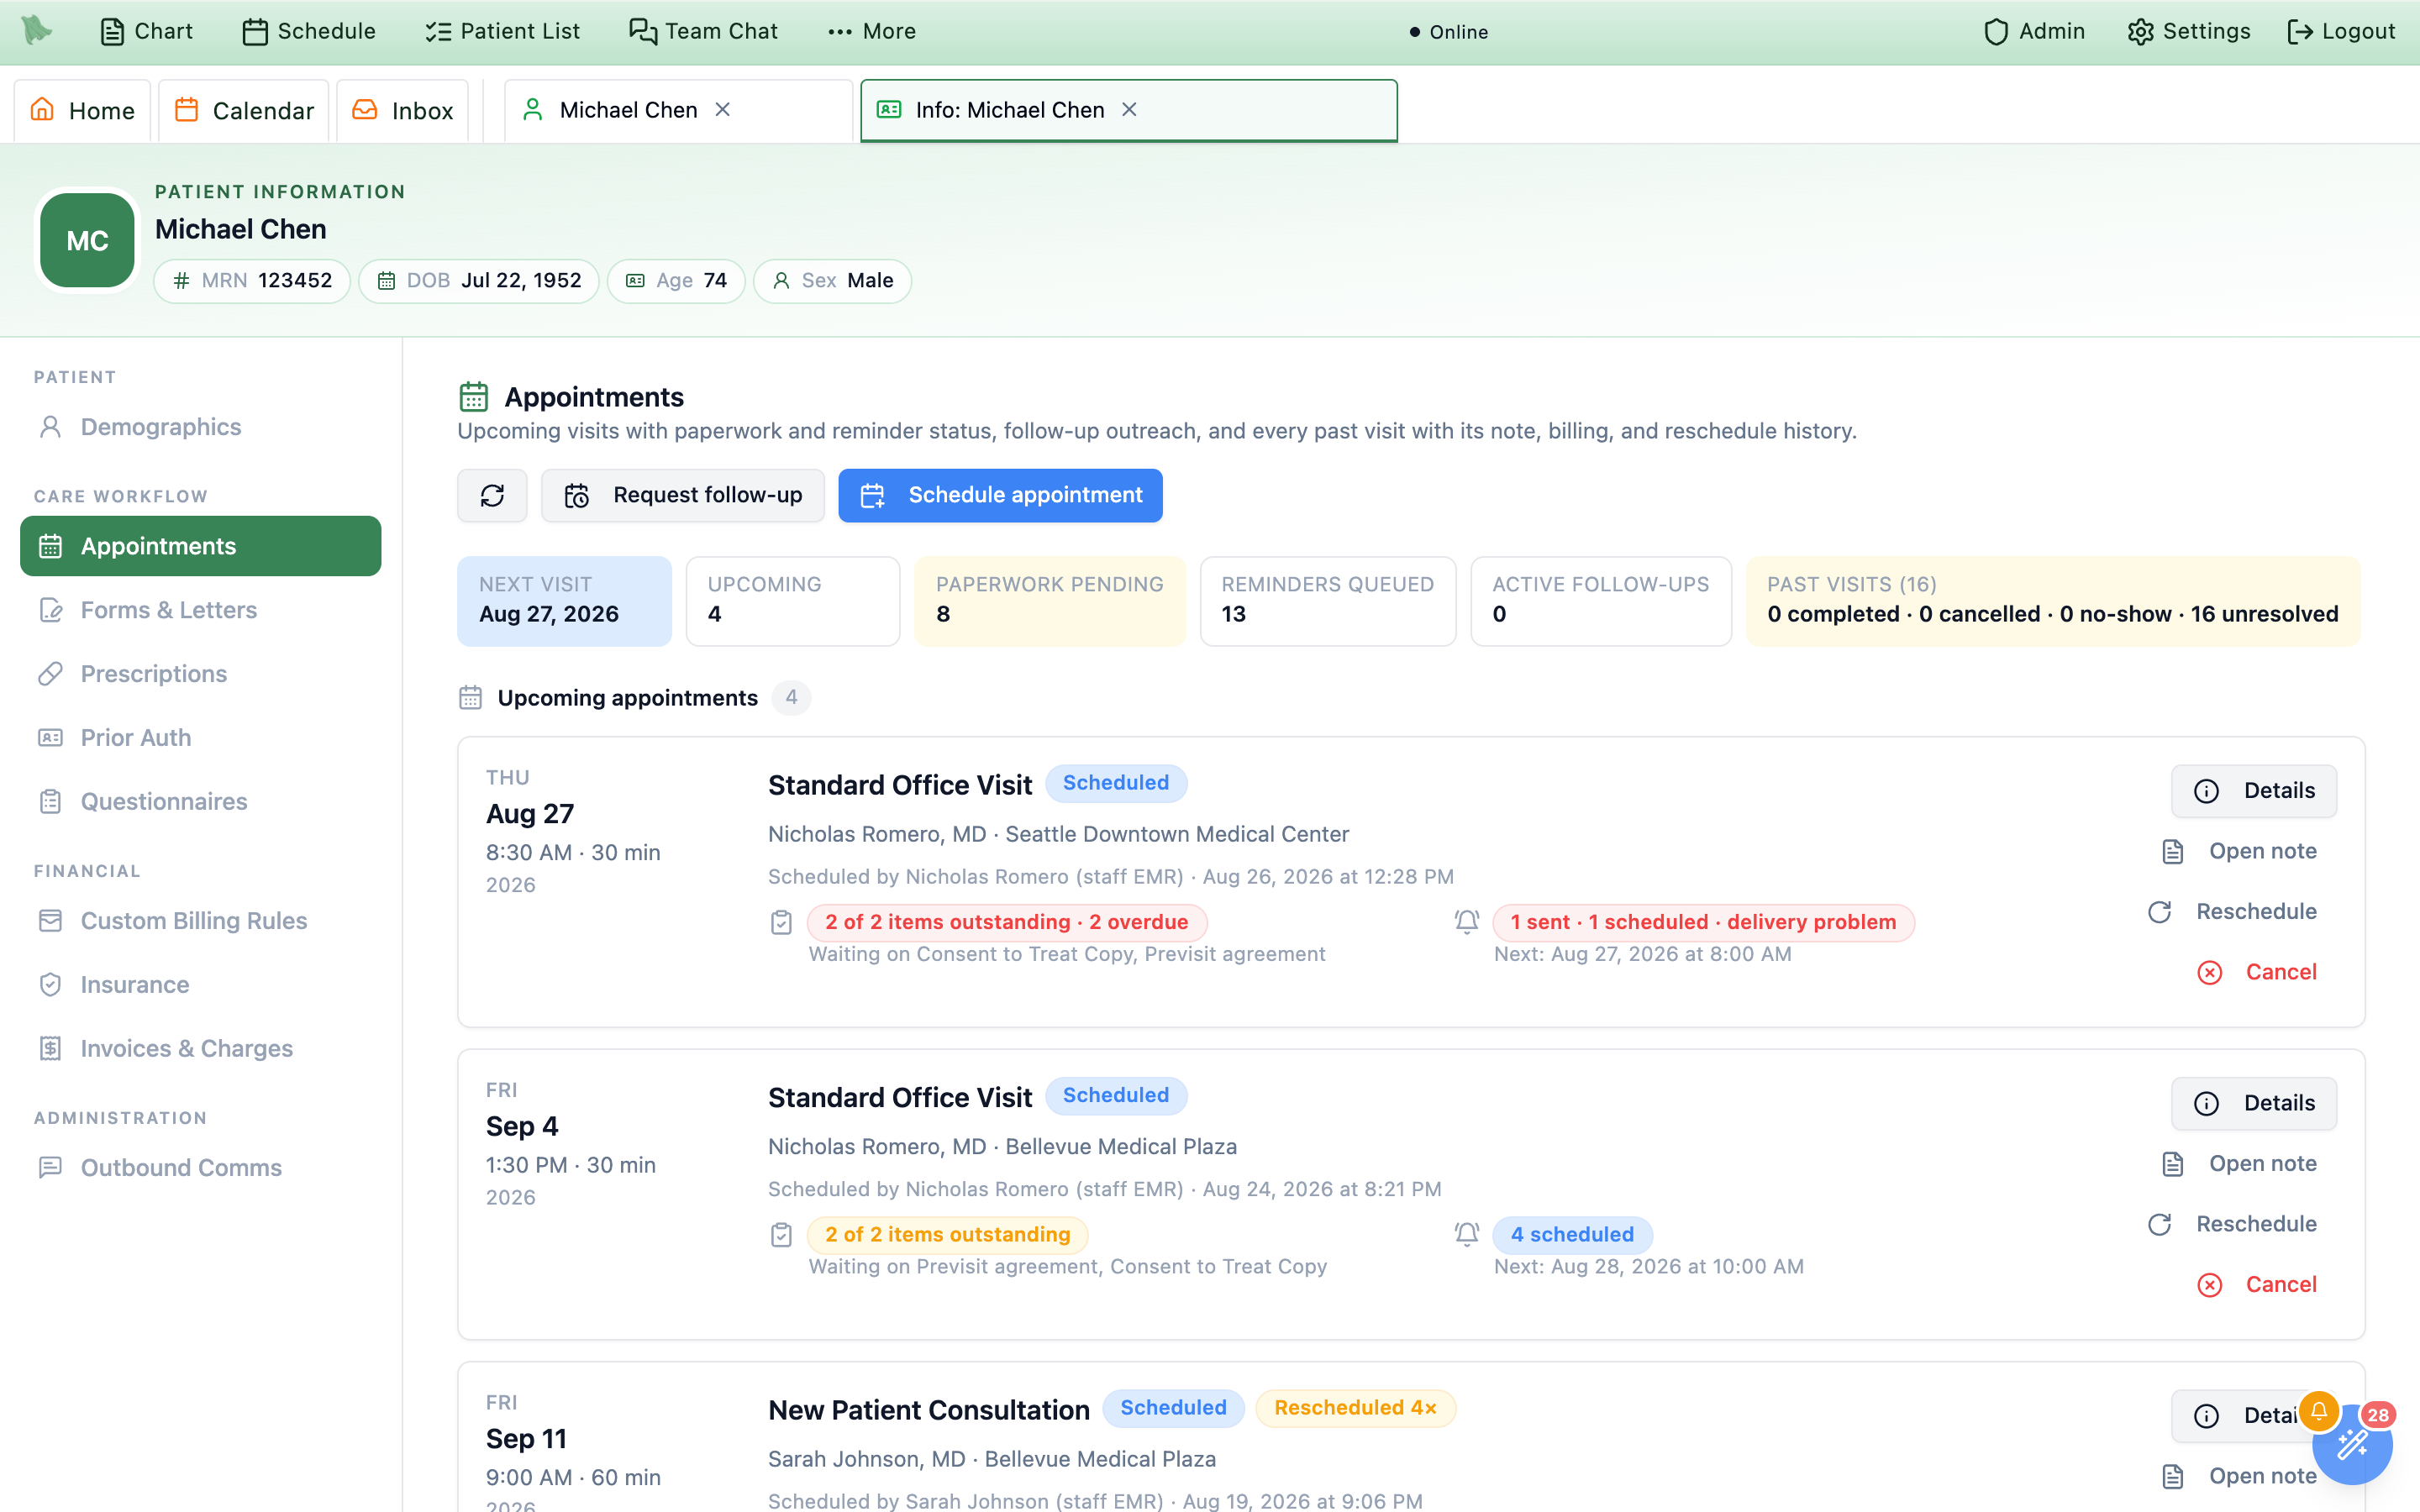Click the '4 scheduled' reminders badge

pos(1572,1235)
